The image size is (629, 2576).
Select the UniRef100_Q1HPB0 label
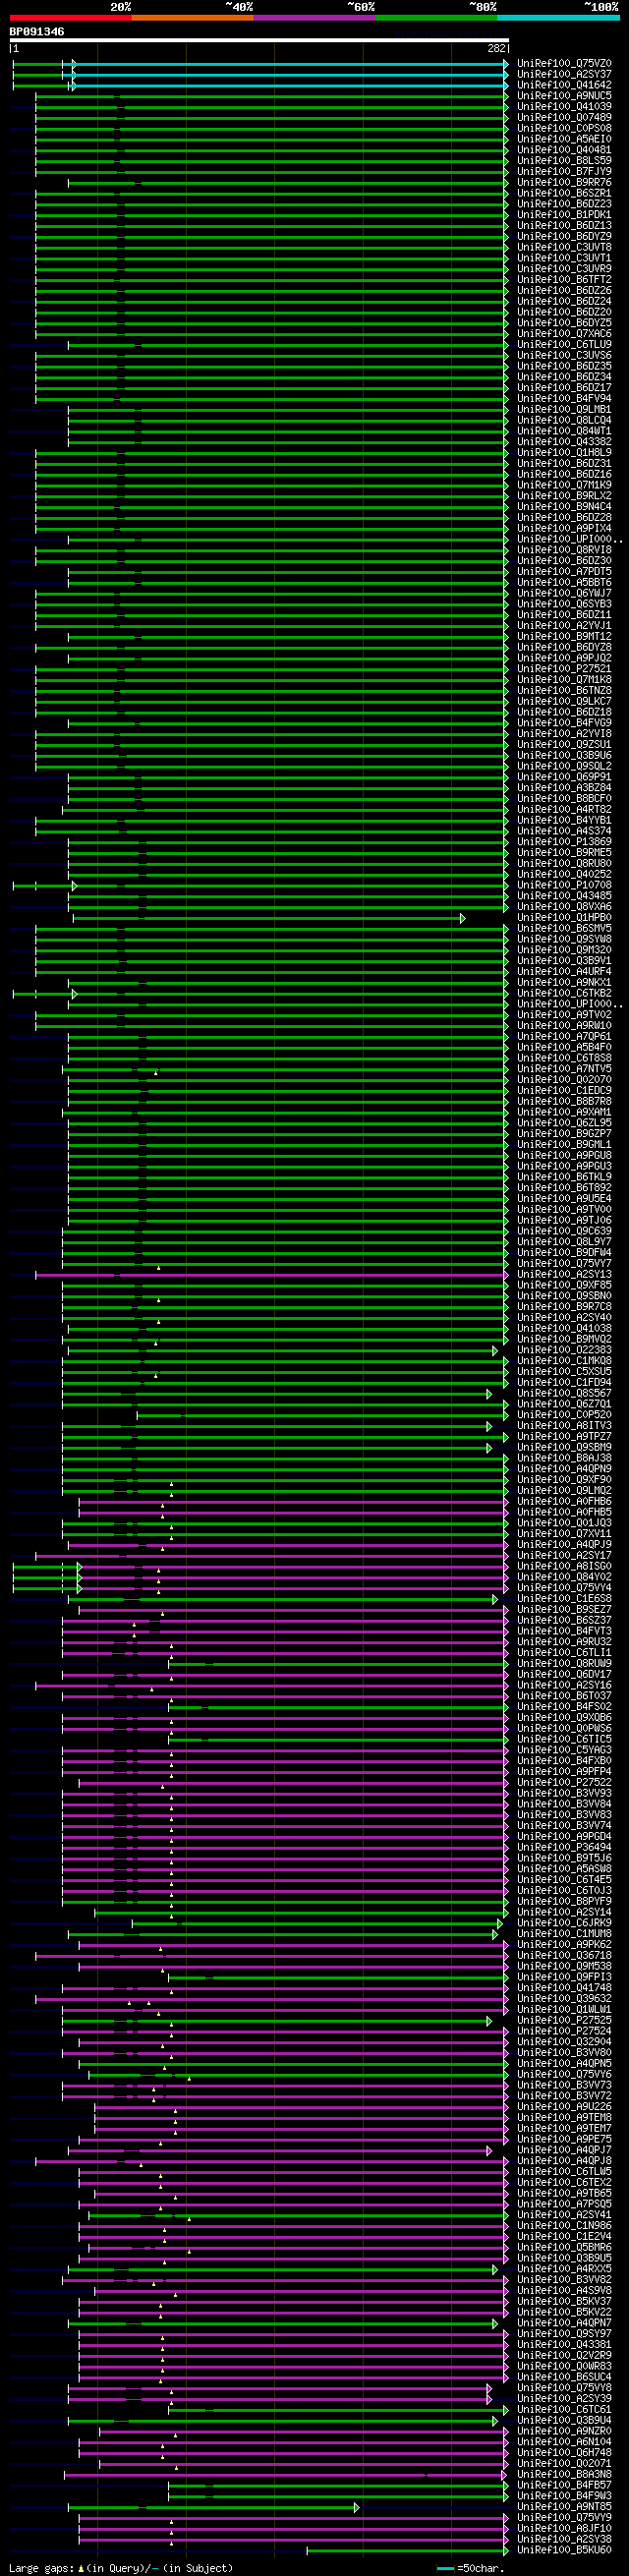point(564,918)
